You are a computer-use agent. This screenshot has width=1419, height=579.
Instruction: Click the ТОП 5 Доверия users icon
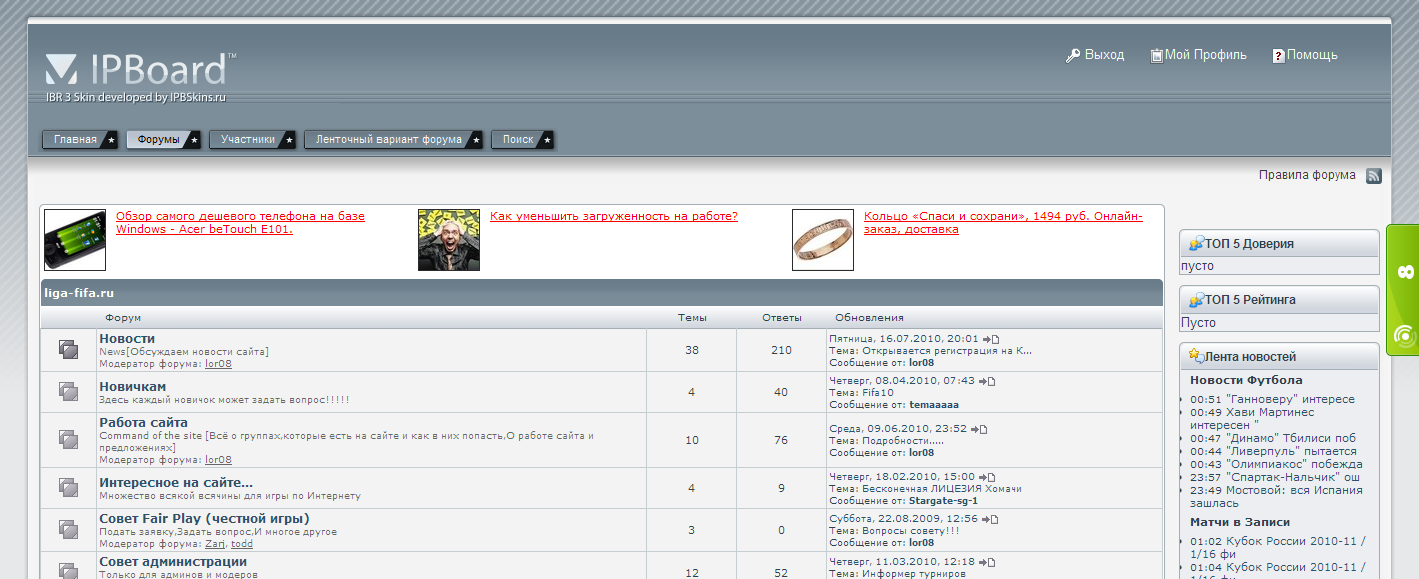pyautogui.click(x=1195, y=243)
